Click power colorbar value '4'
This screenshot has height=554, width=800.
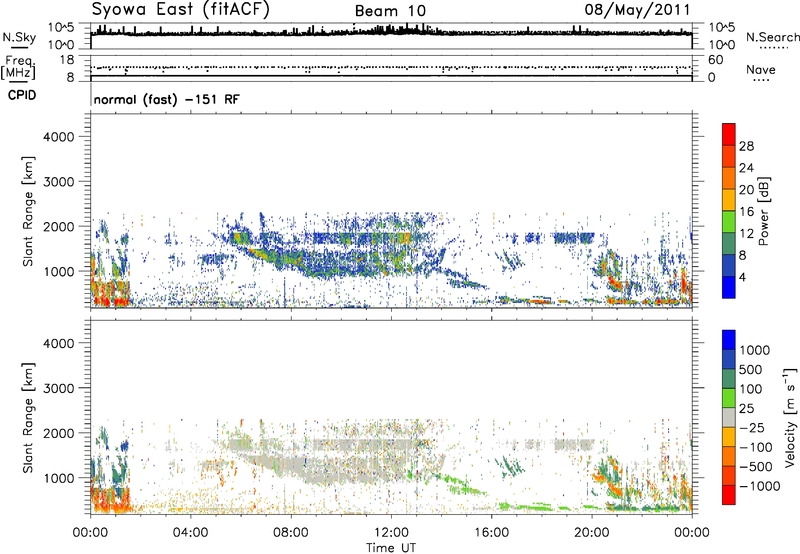742,277
